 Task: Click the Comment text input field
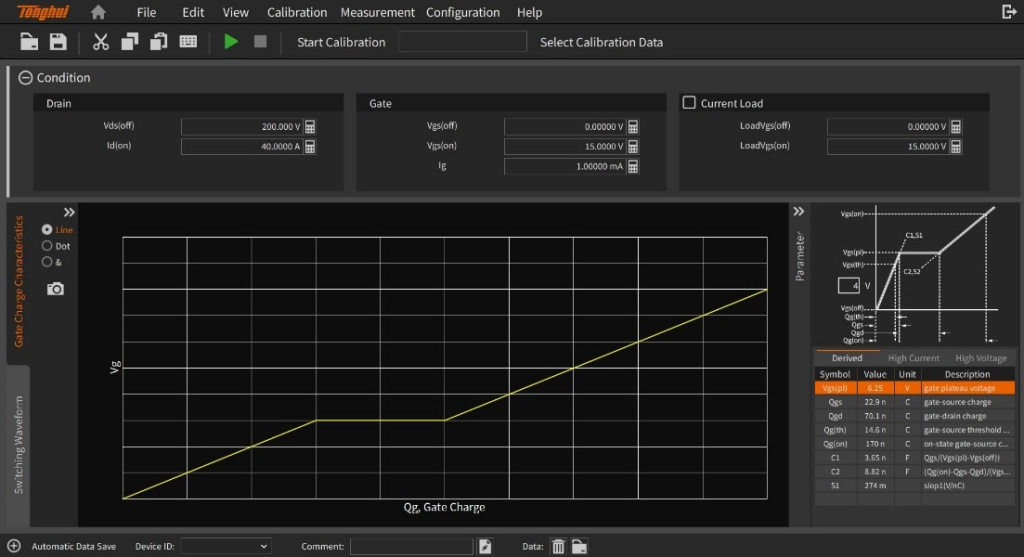[x=411, y=546]
